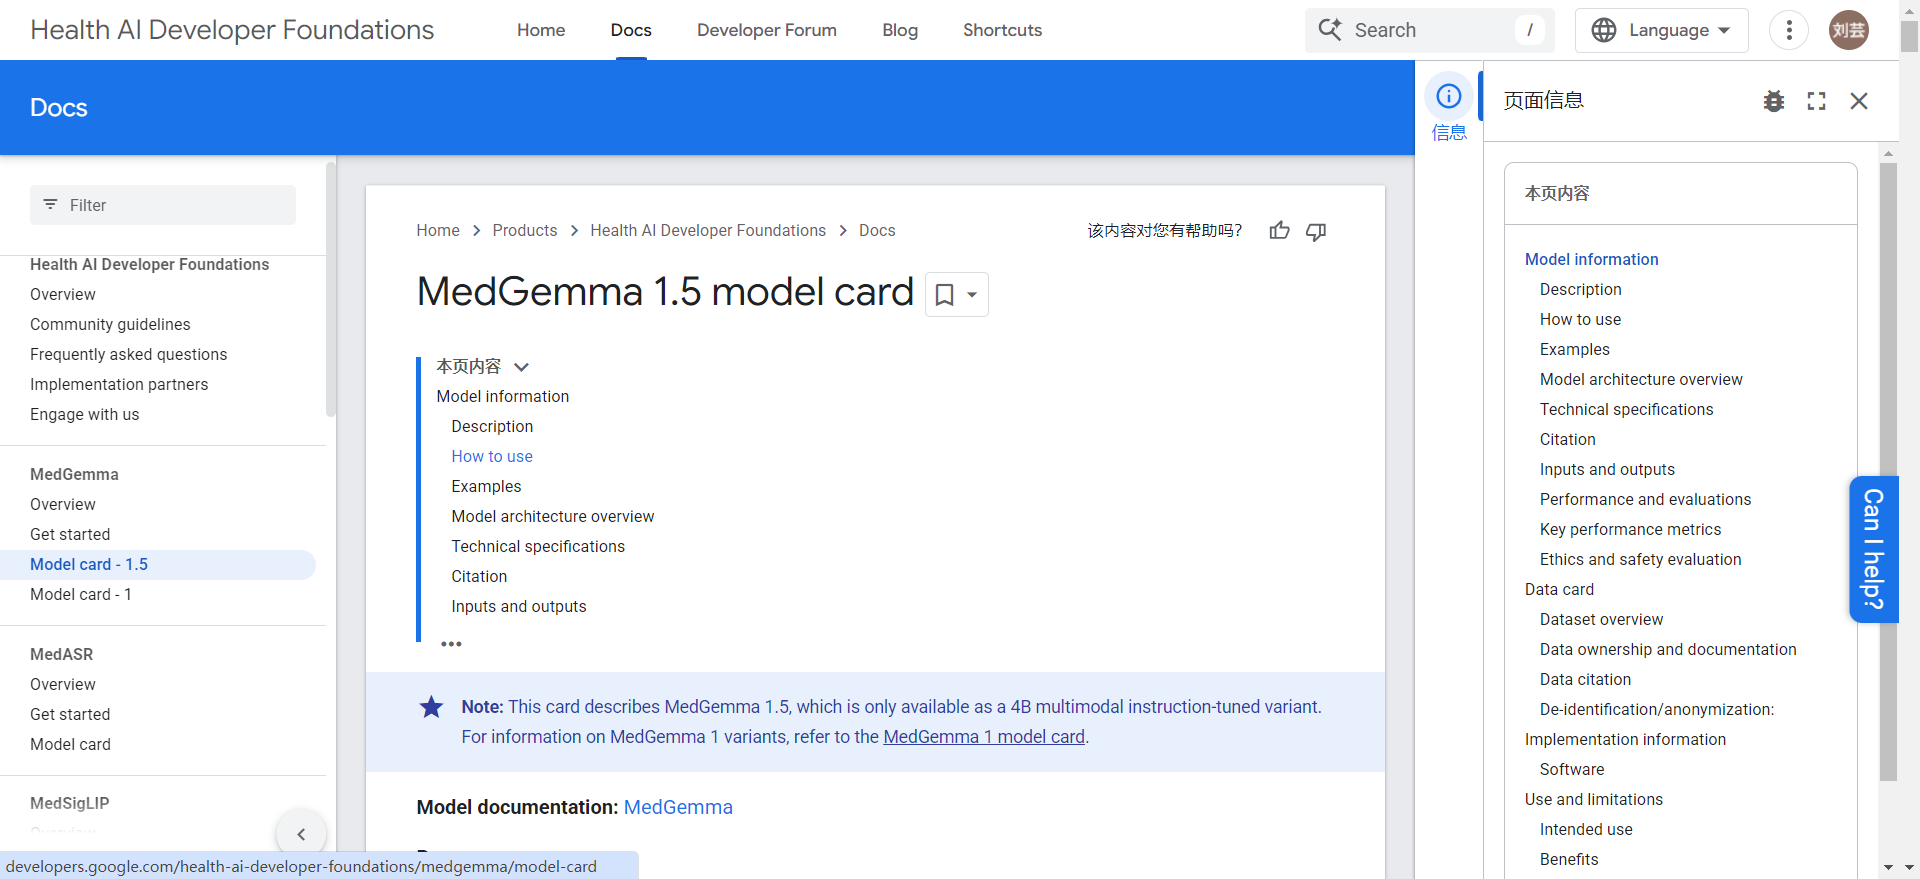Open the three-dot more options menu

(1788, 30)
